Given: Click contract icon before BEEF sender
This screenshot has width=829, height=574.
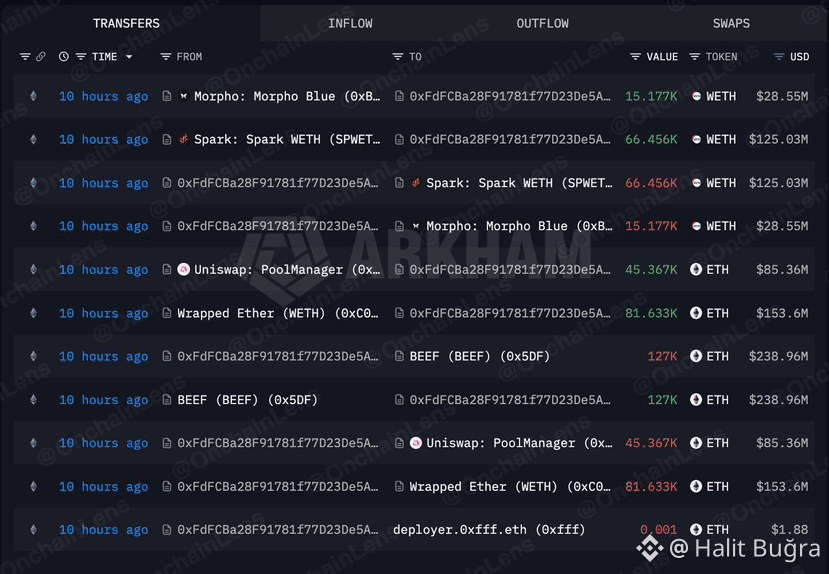Looking at the screenshot, I should click(x=167, y=400).
